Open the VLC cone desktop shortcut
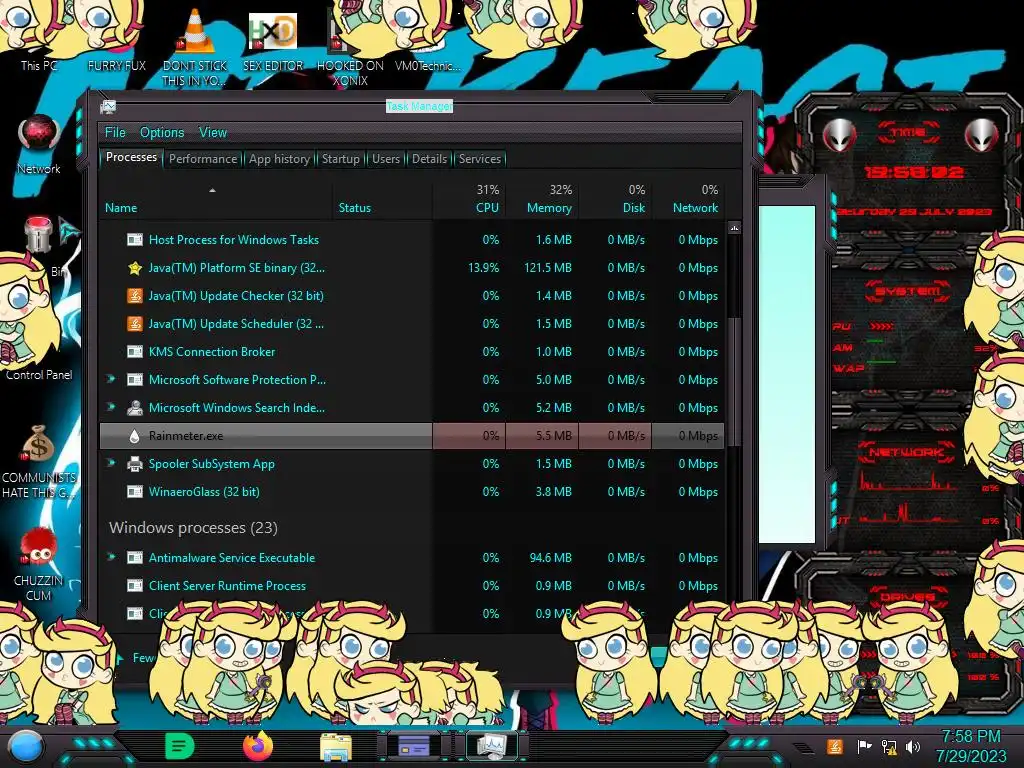 195,46
